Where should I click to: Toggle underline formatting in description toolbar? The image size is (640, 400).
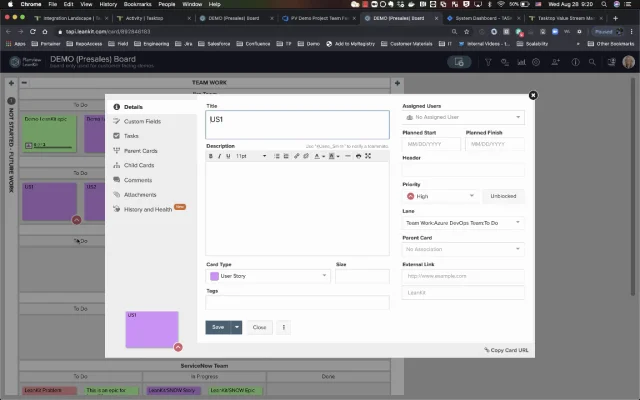click(228, 156)
